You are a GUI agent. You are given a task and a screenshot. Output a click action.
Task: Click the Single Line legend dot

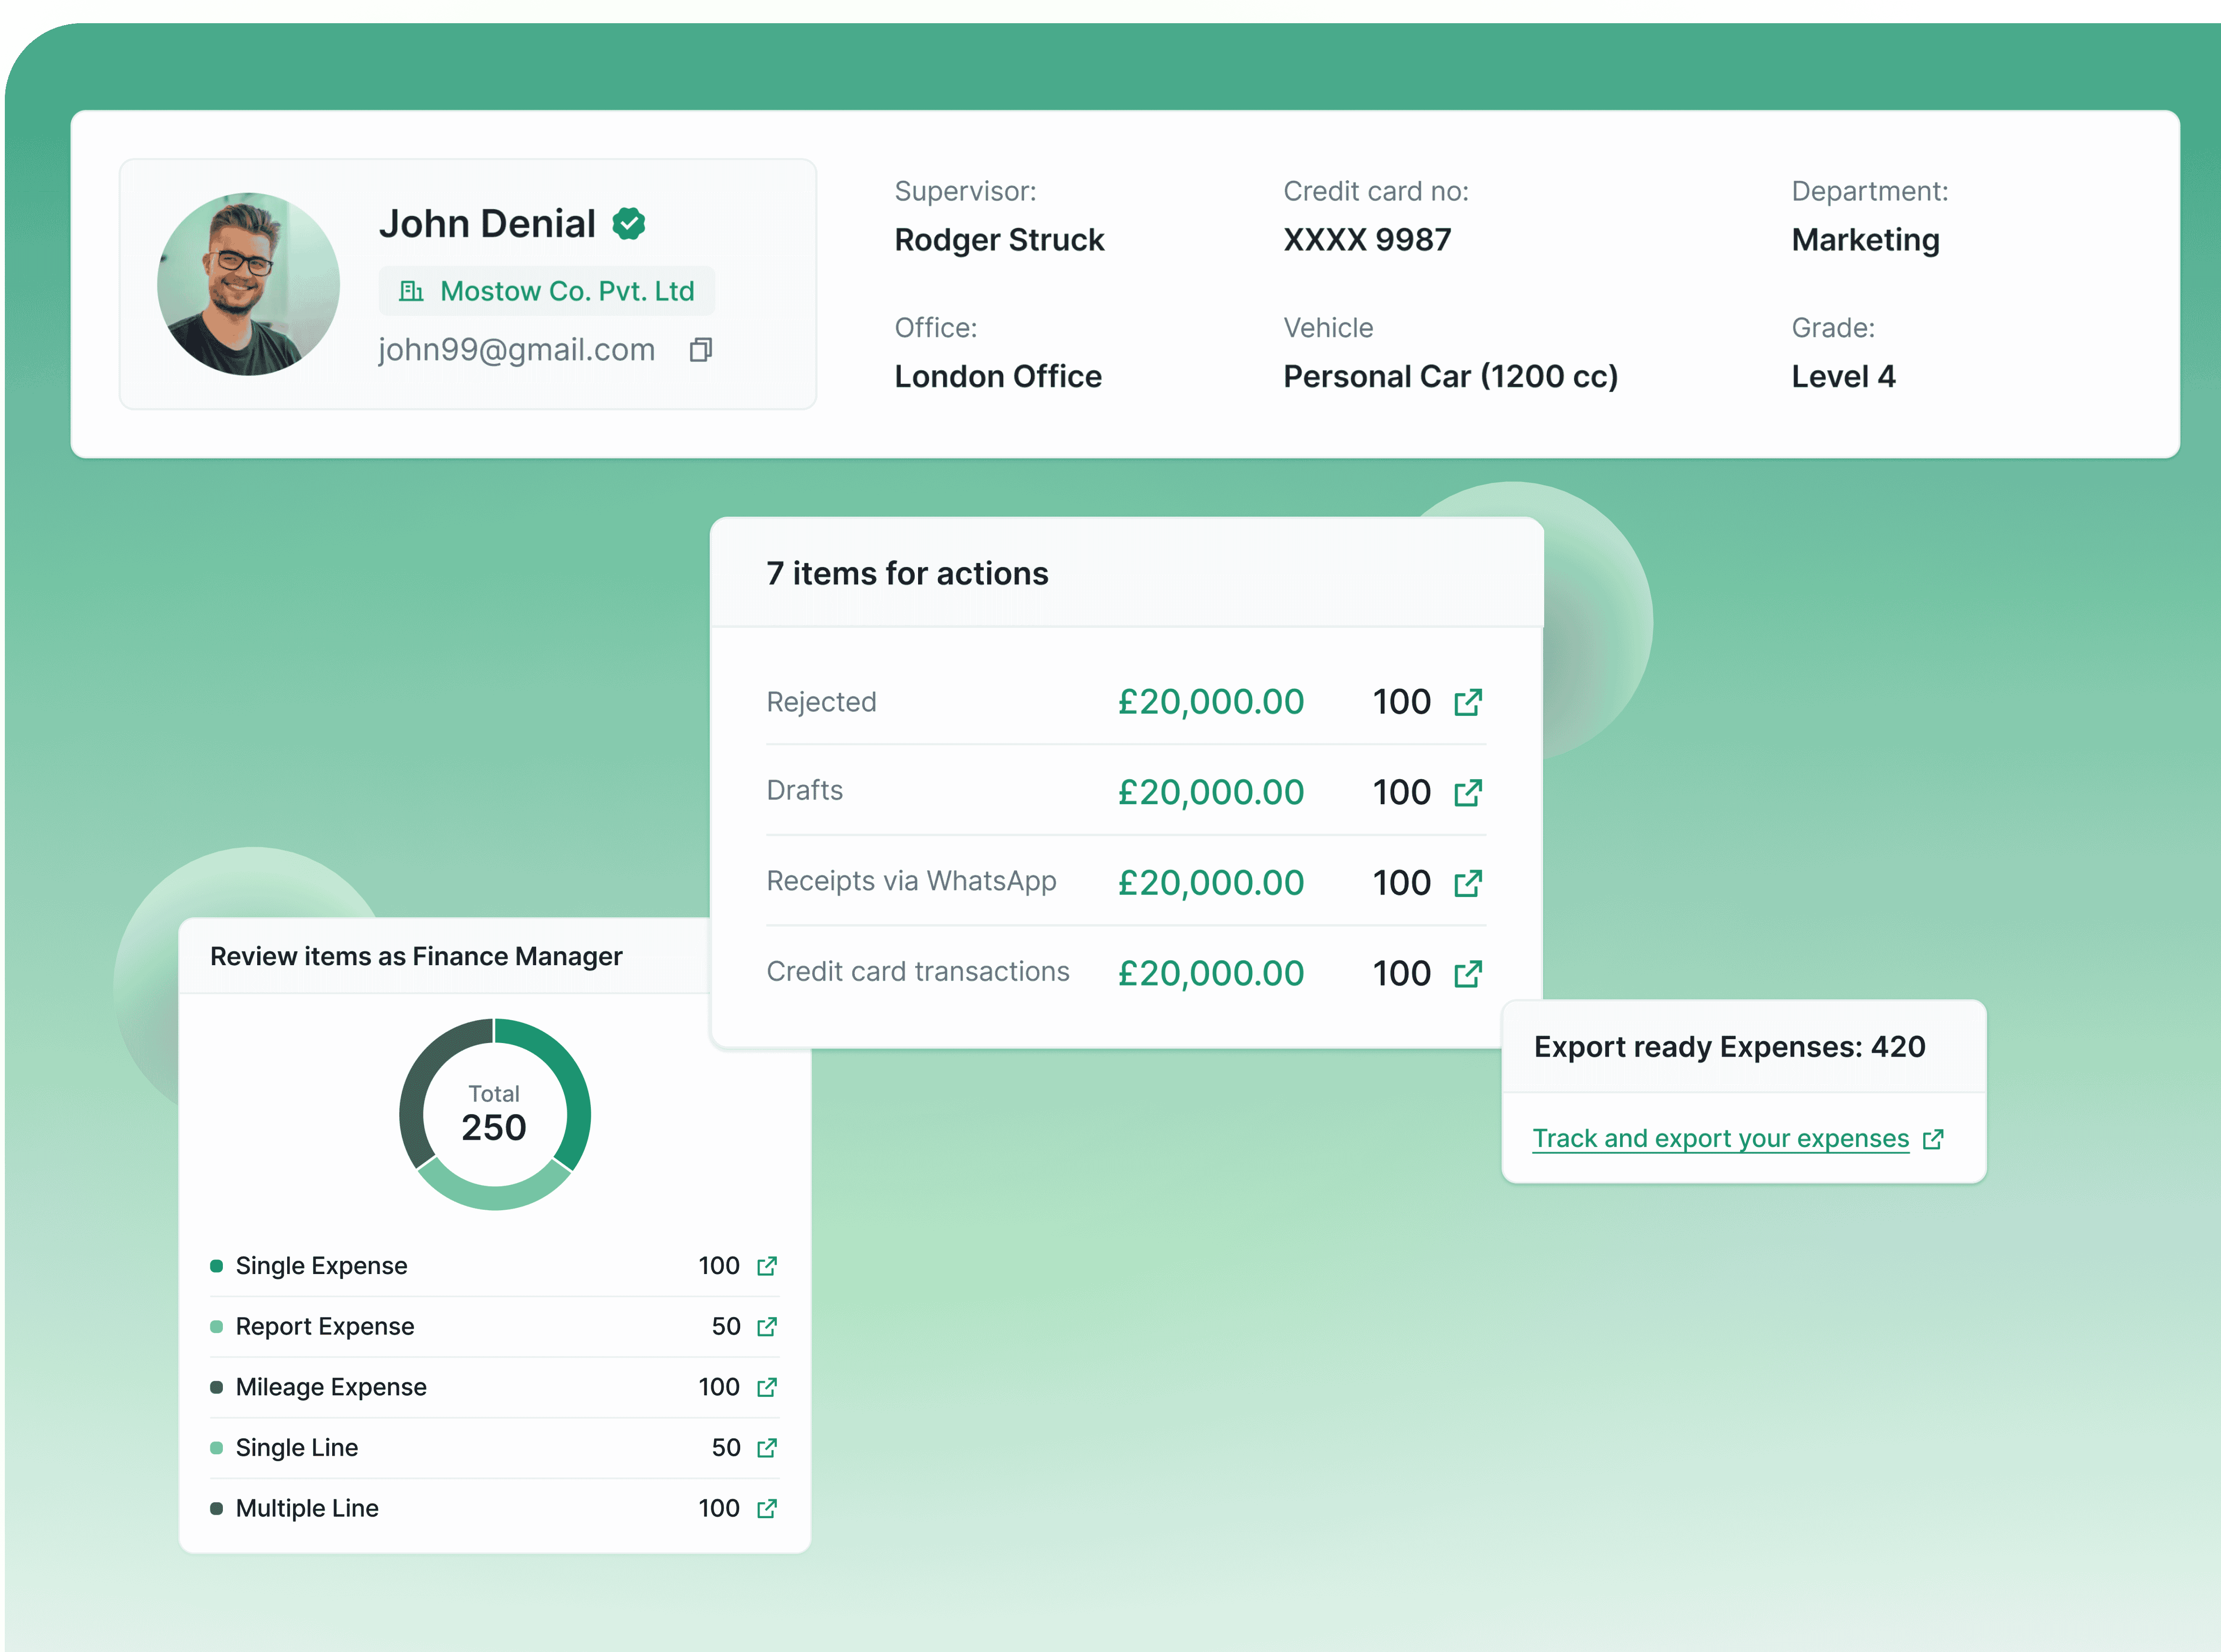pyautogui.click(x=216, y=1448)
